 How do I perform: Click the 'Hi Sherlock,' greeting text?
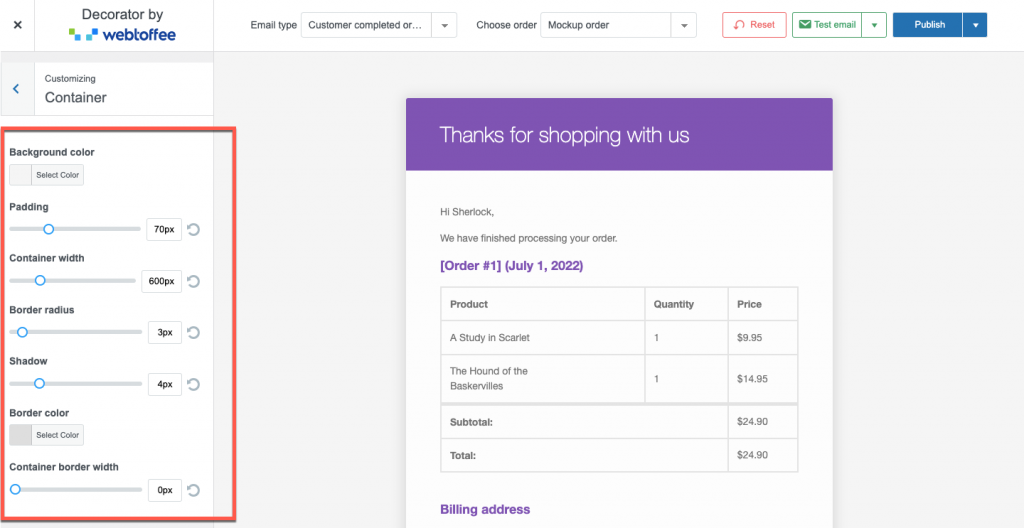[x=467, y=212]
